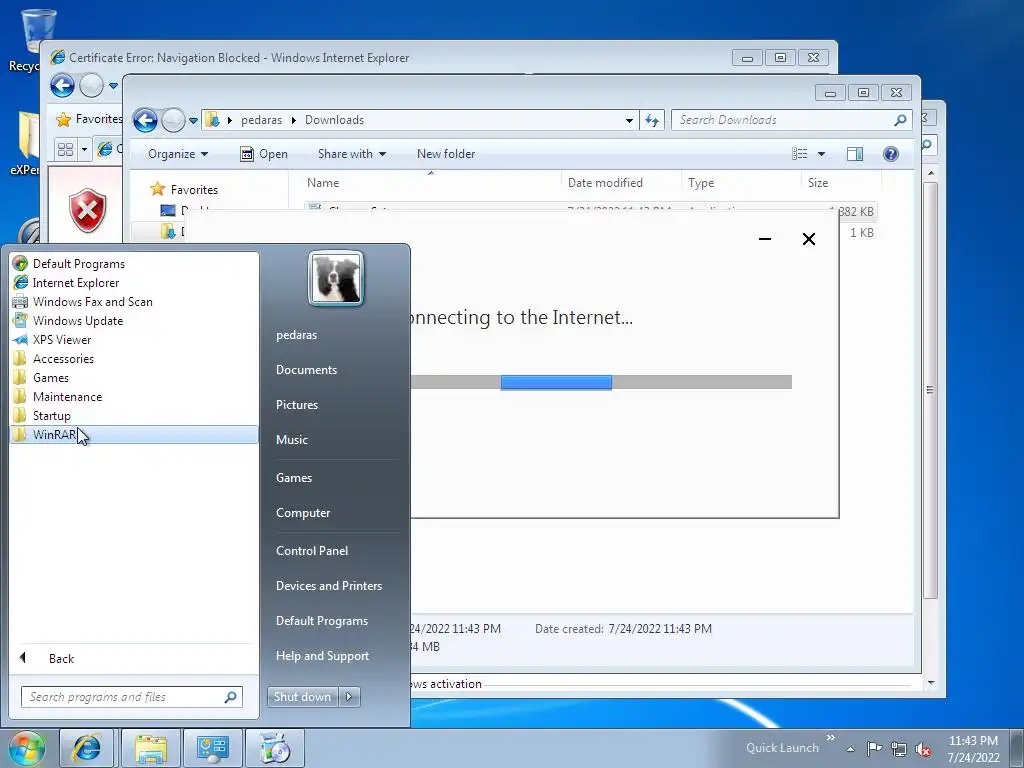This screenshot has width=1024, height=768.
Task: Click the Connecting progress bar
Action: tap(601, 382)
